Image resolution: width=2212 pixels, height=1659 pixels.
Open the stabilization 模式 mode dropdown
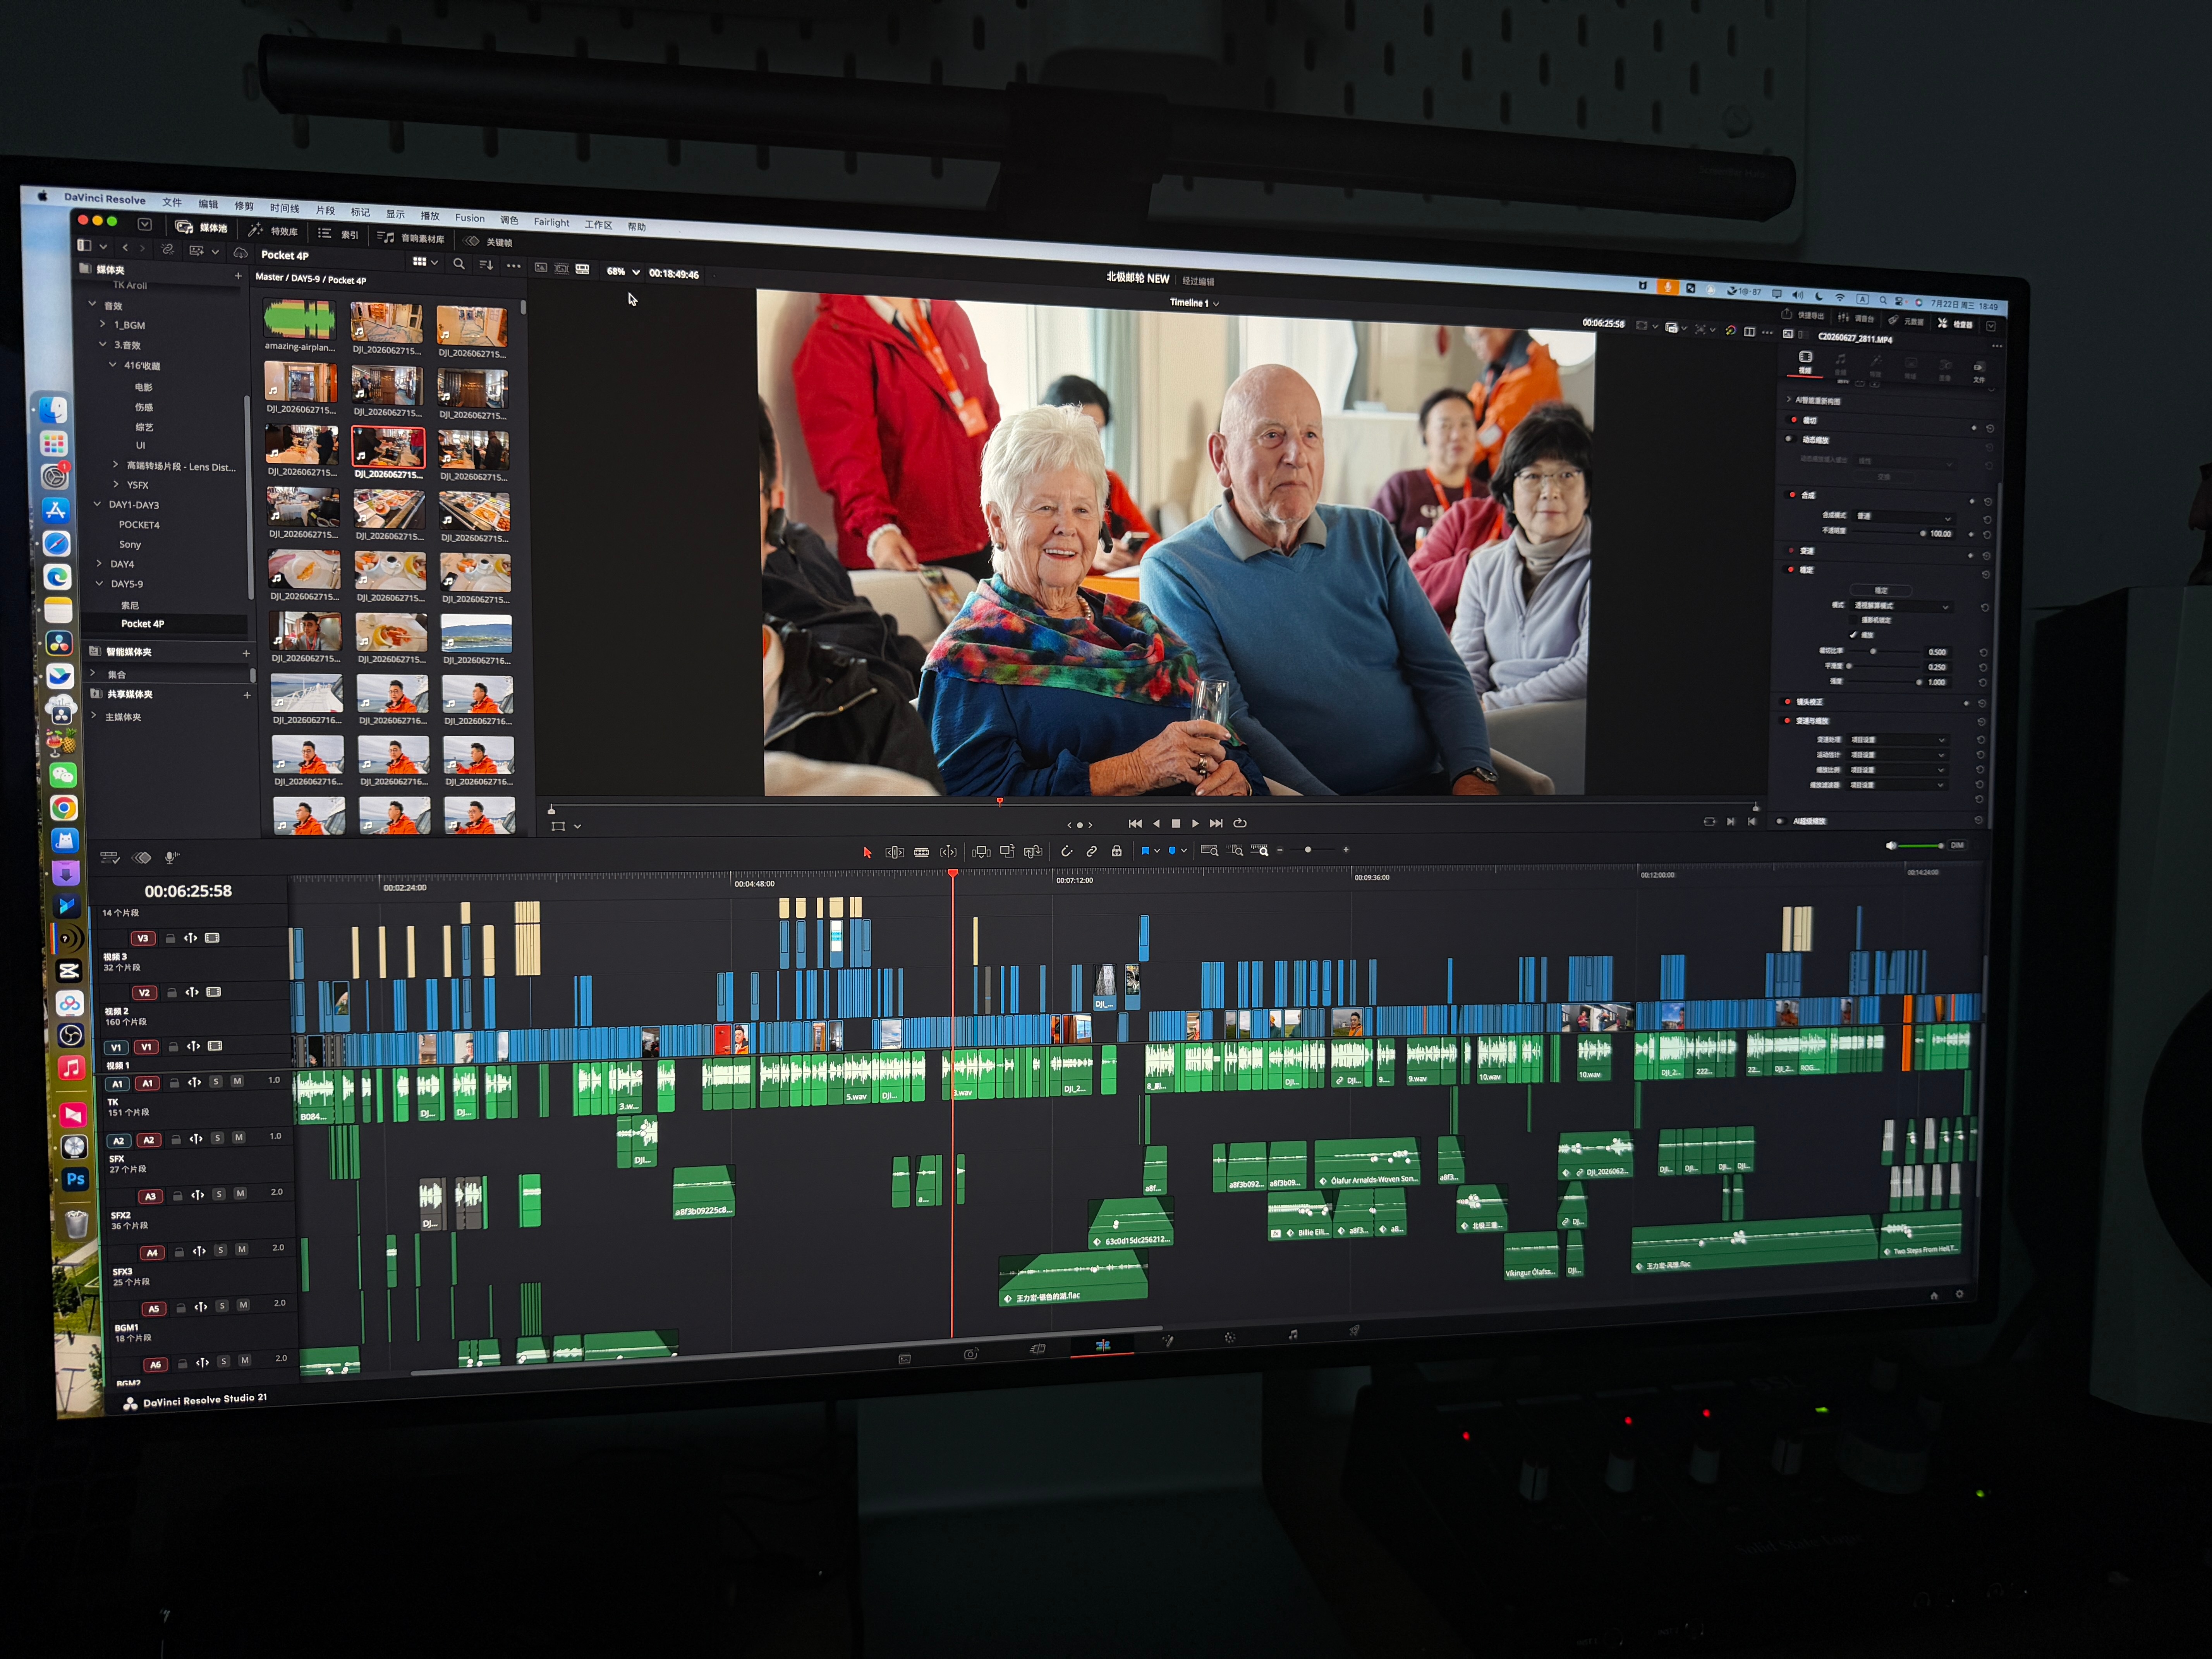click(x=1901, y=606)
